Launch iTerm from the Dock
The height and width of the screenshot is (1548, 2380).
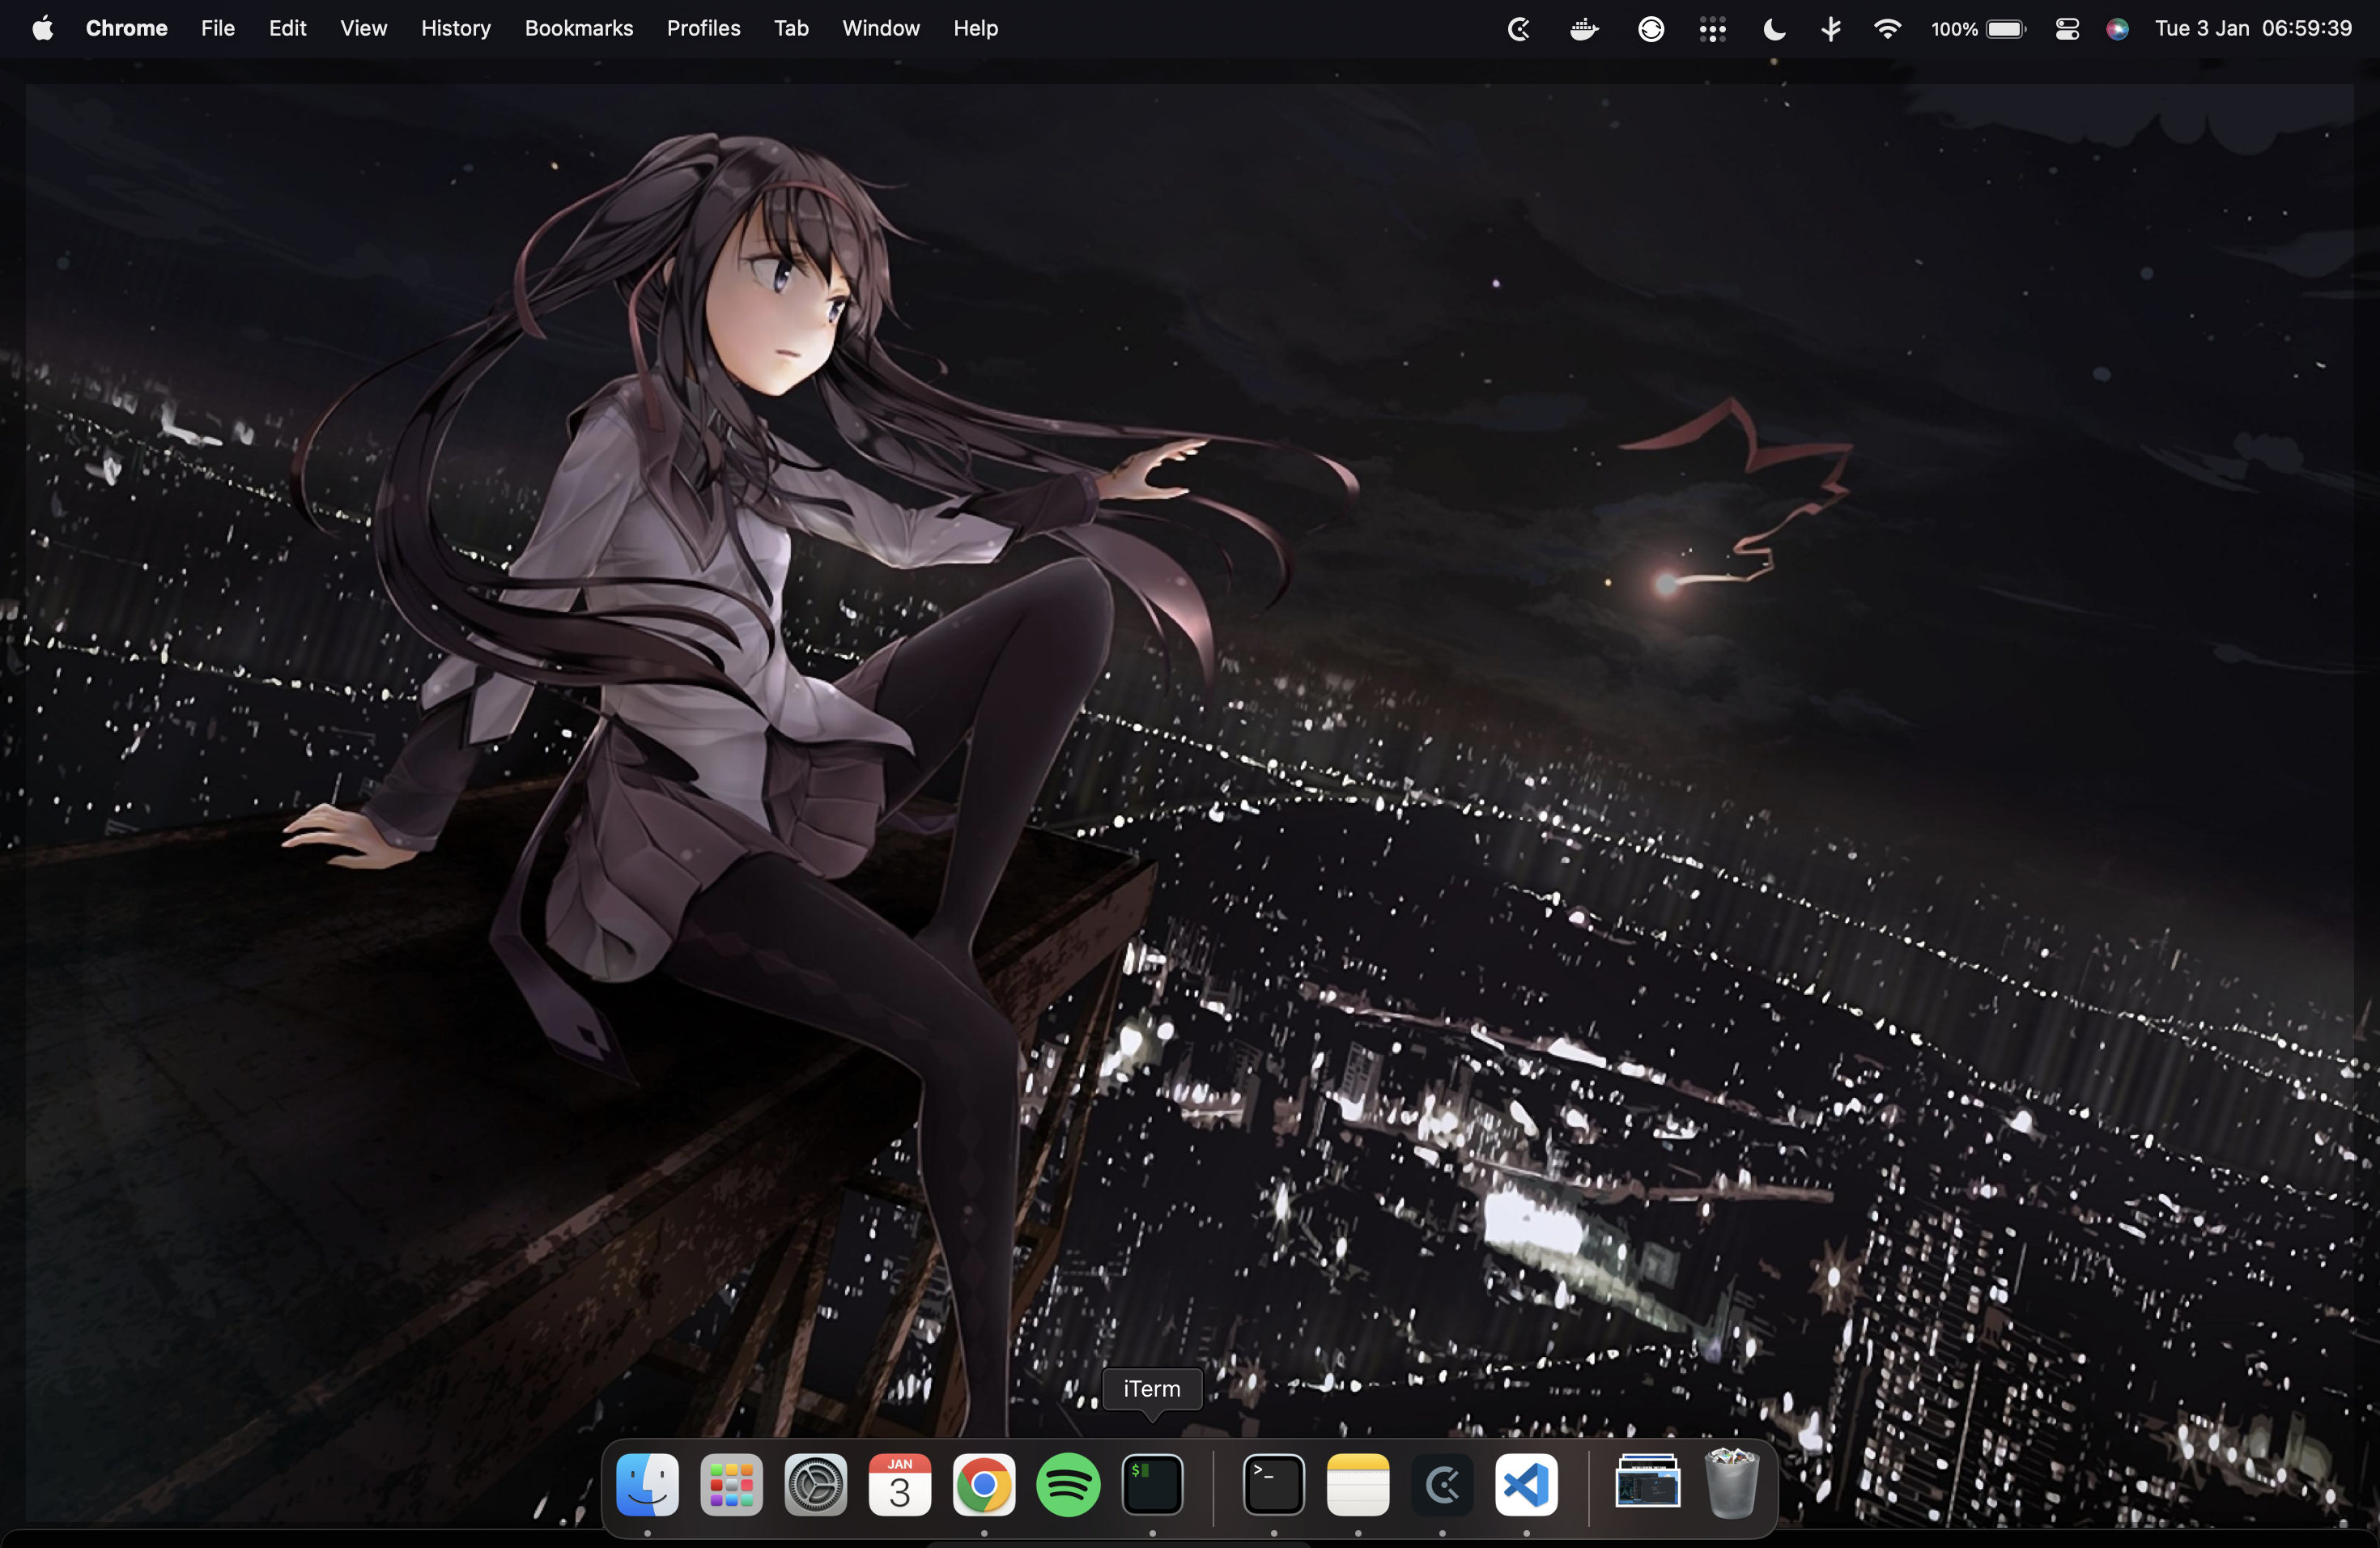pos(1152,1484)
